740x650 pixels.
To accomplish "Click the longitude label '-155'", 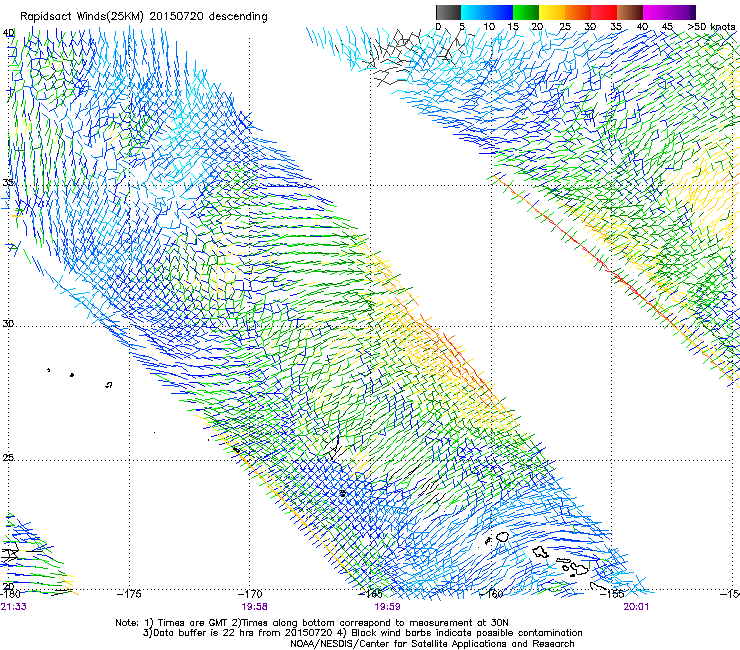I will (x=612, y=594).
